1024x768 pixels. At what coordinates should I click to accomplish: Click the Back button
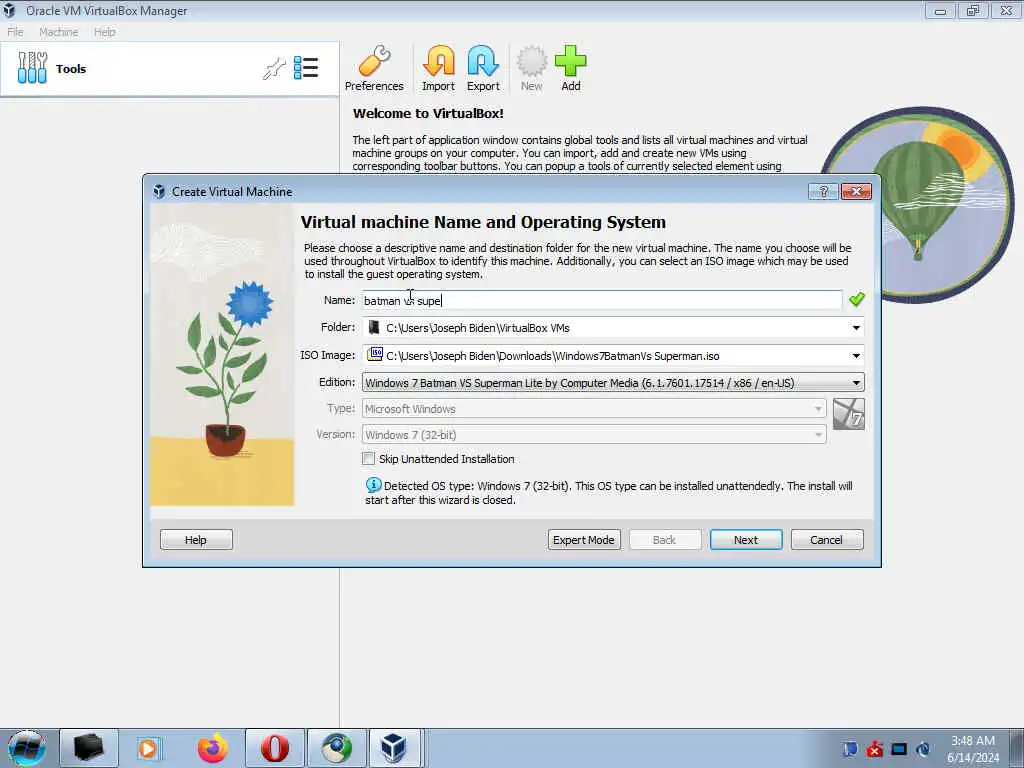coord(665,539)
